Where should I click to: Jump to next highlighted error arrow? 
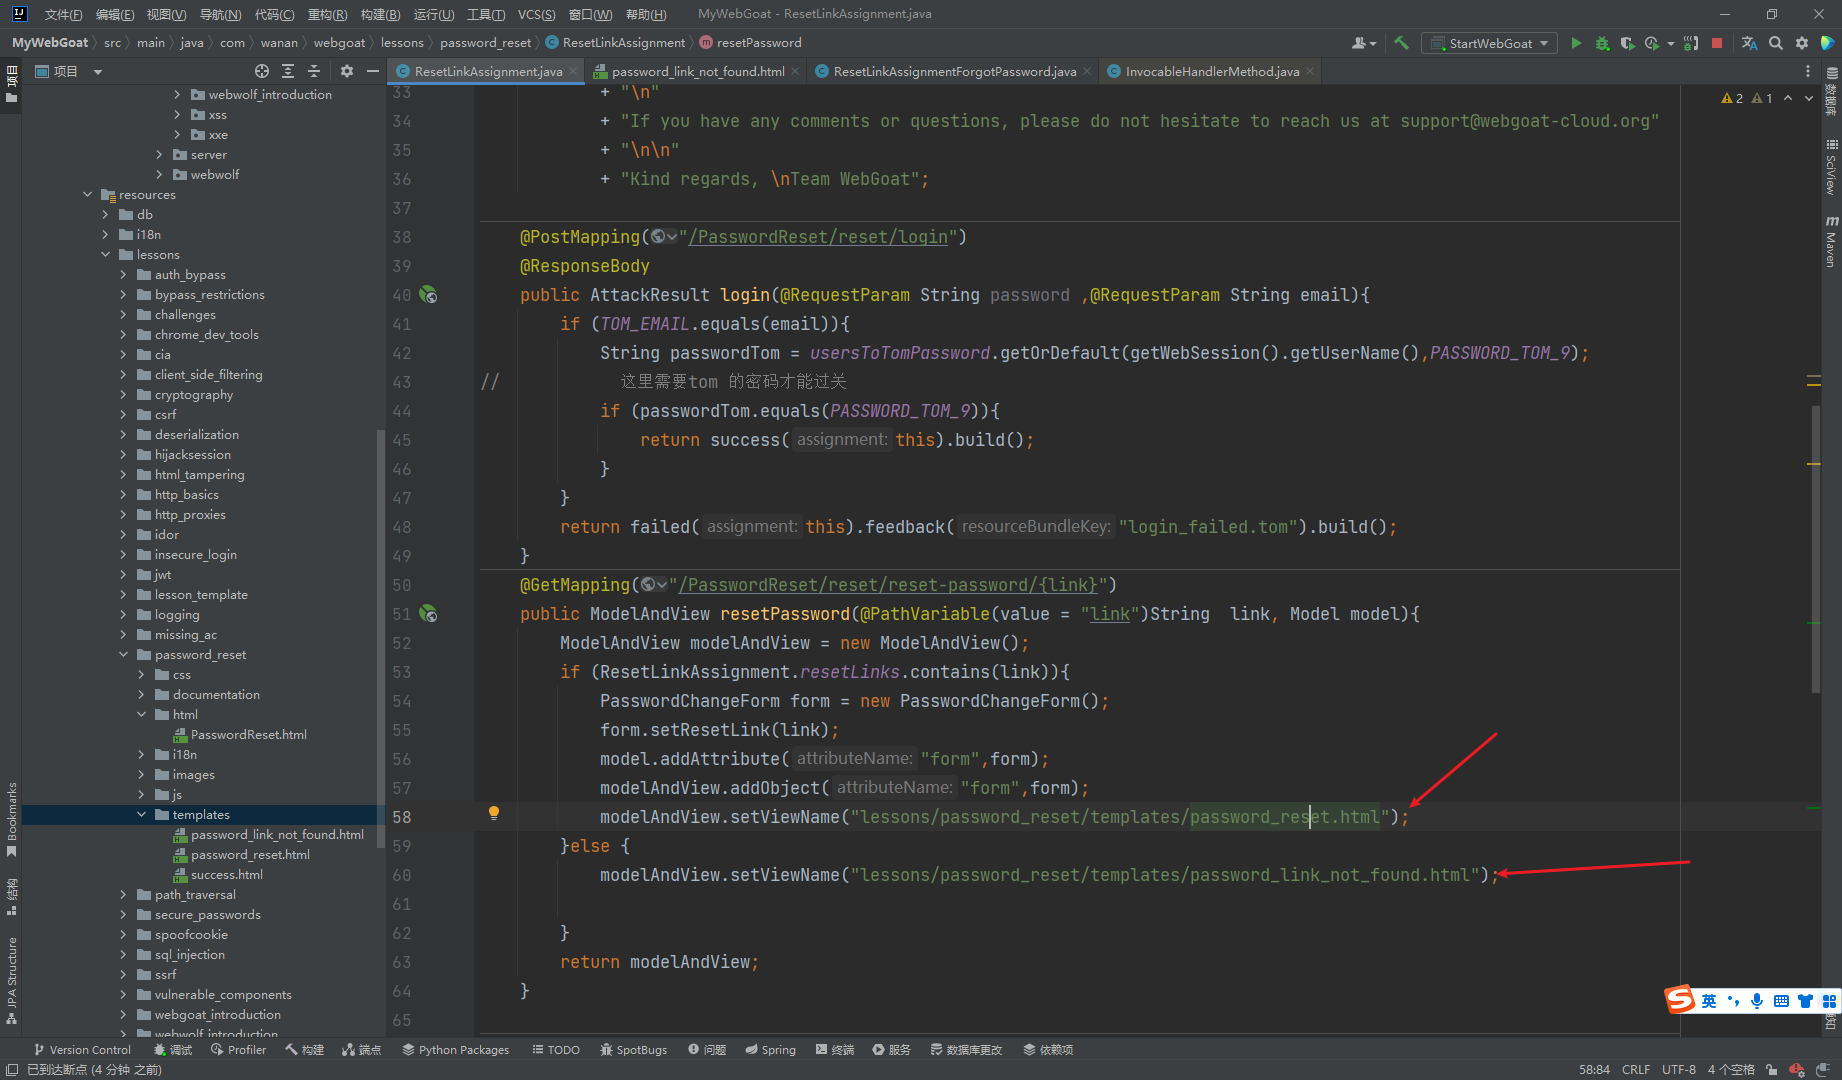point(1809,98)
